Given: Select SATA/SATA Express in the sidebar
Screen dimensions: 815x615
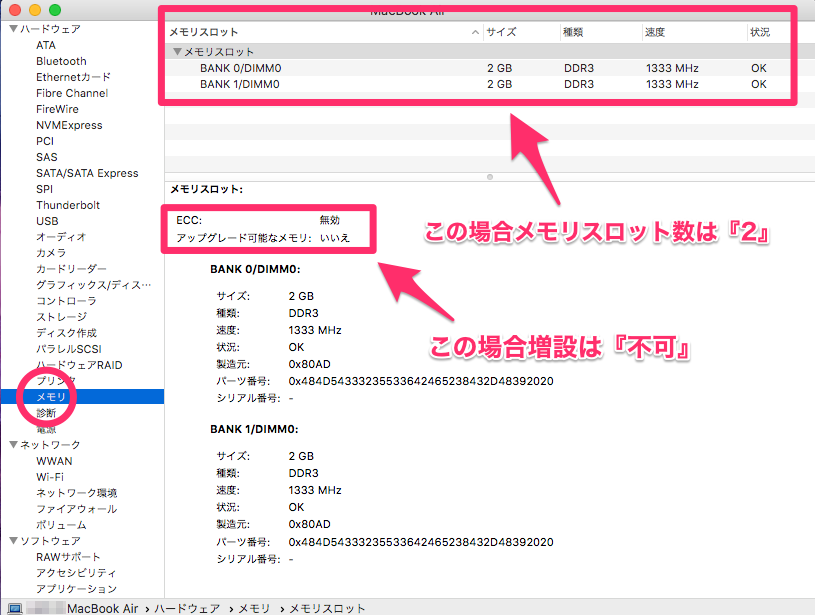Looking at the screenshot, I should 87,173.
